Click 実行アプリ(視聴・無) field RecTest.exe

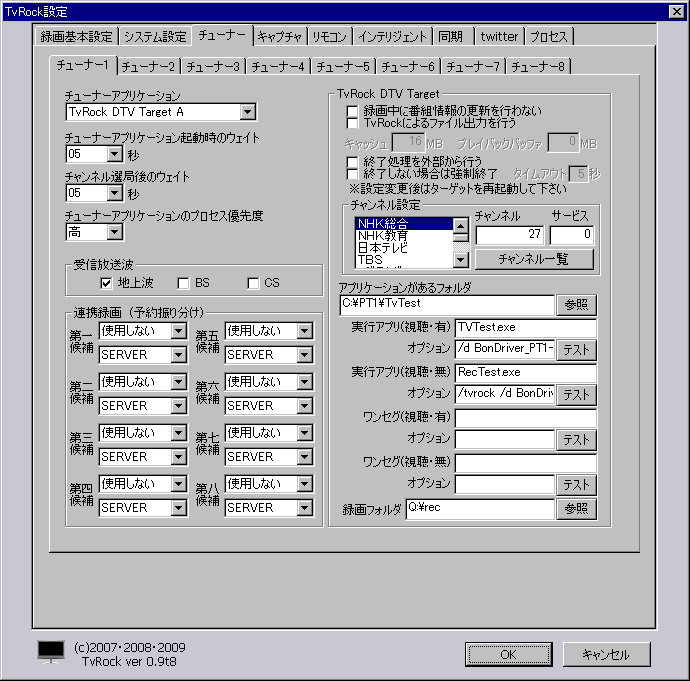pos(525,373)
